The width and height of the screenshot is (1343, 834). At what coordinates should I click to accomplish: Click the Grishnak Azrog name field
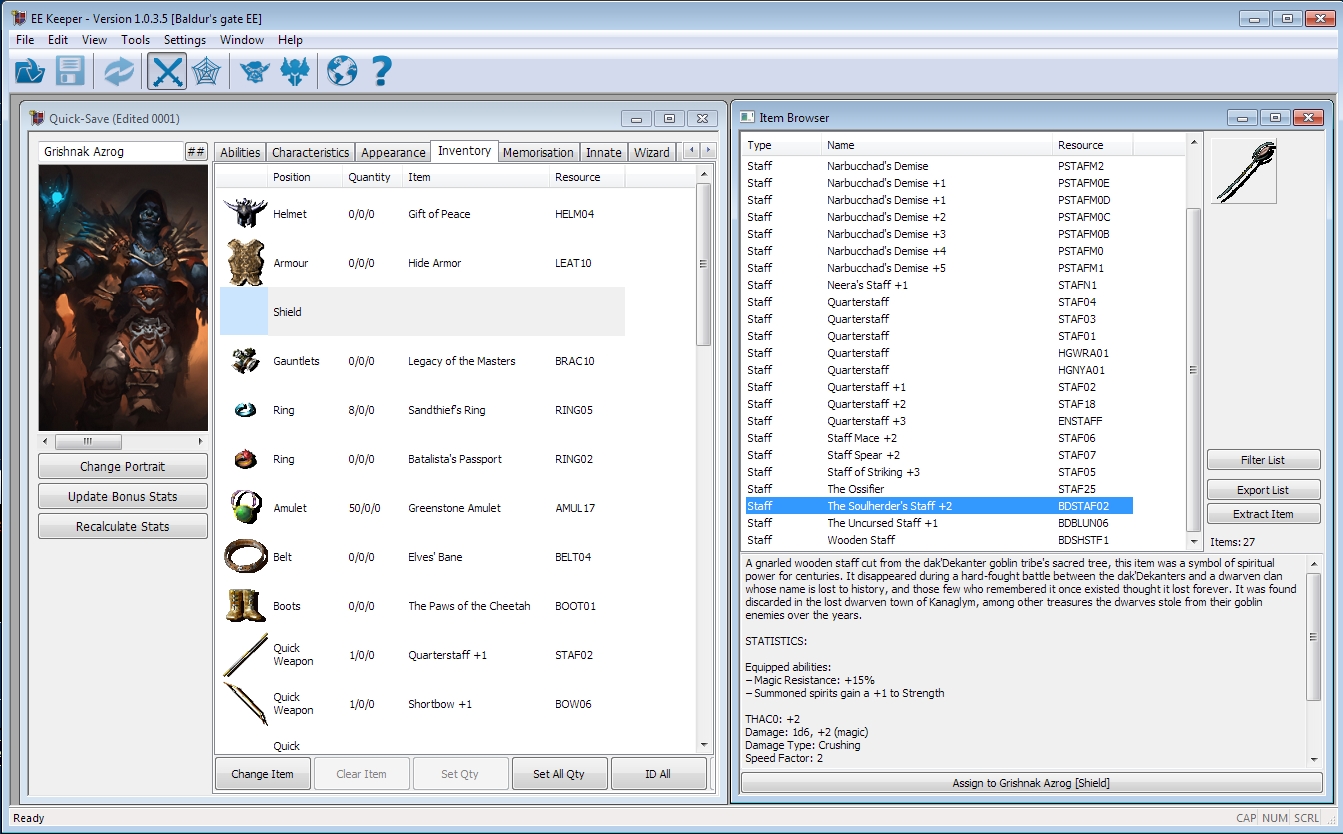pyautogui.click(x=111, y=152)
